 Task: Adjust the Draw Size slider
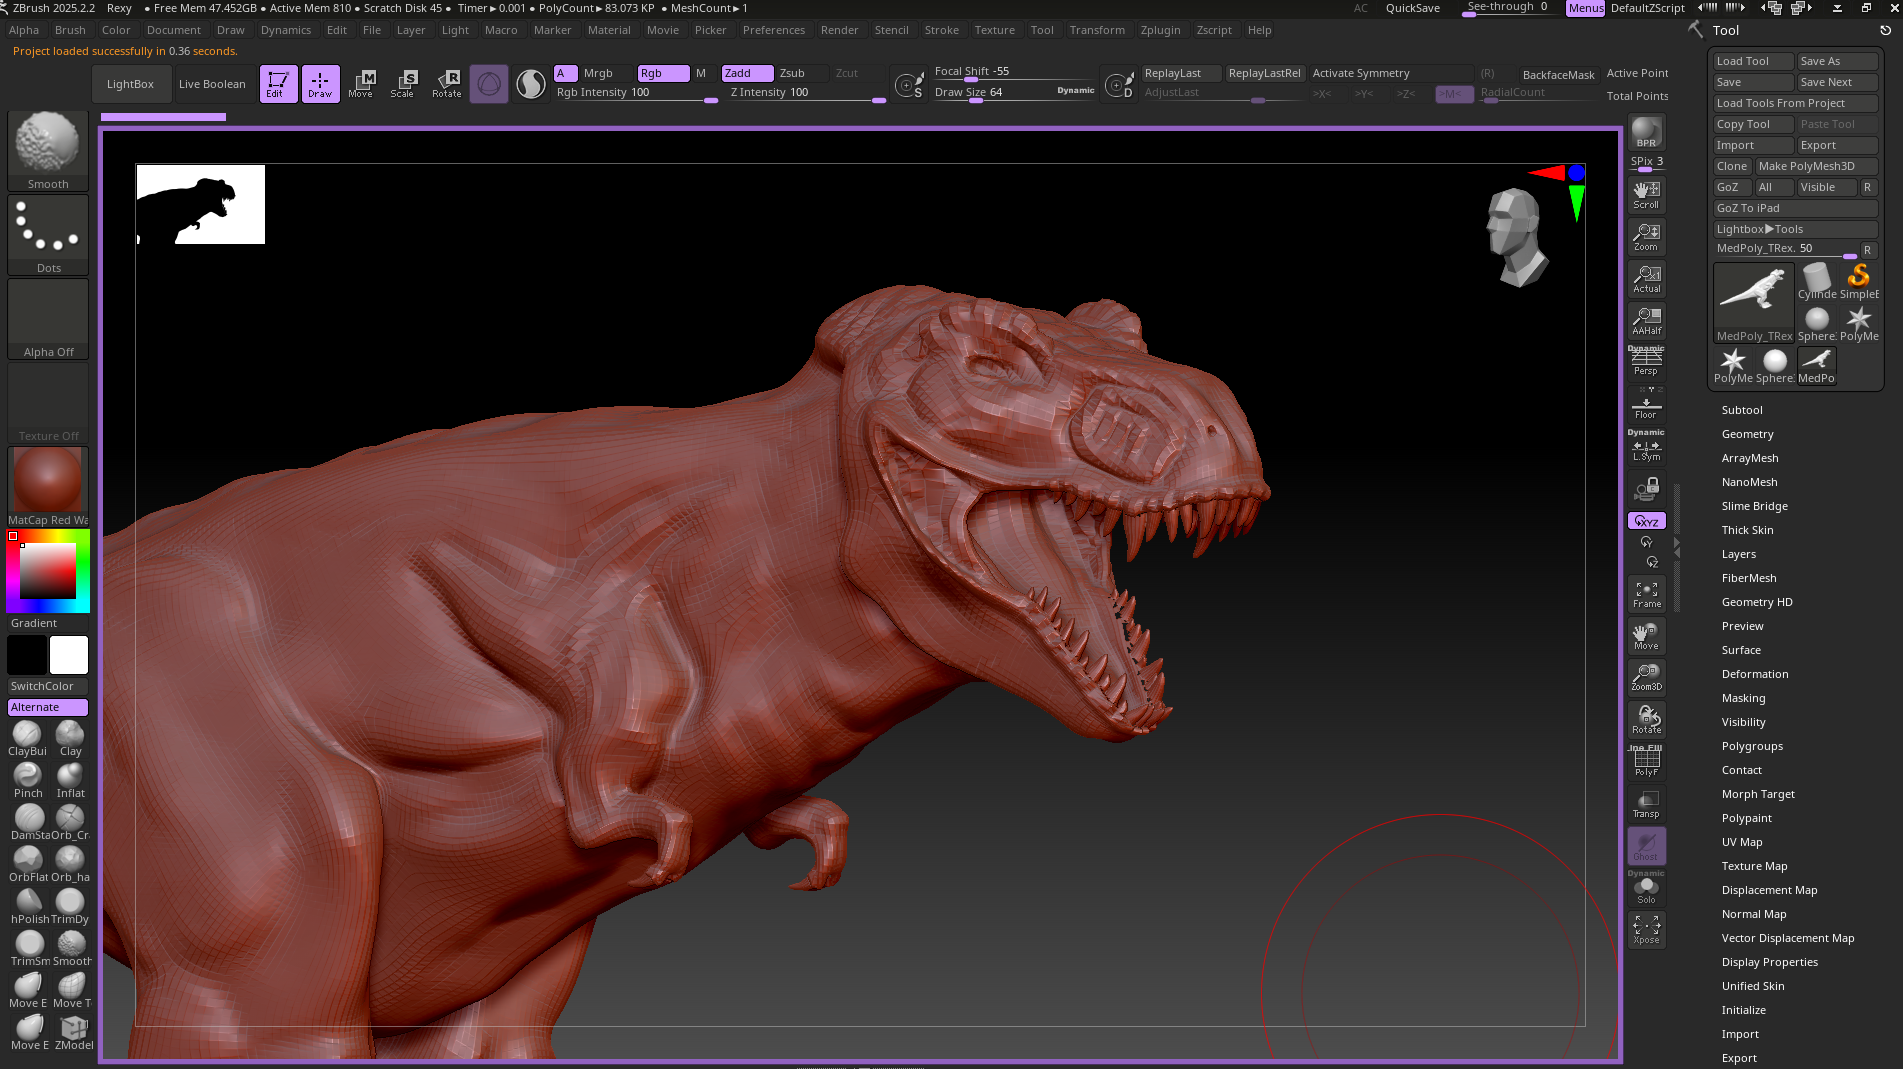[x=1014, y=92]
